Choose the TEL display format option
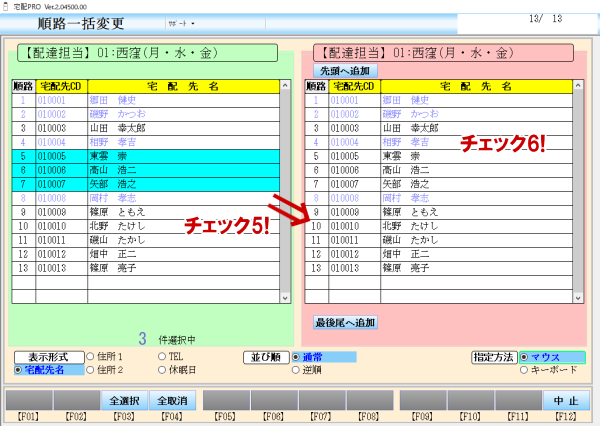Screen dimensions: 600x426 pyautogui.click(x=164, y=356)
